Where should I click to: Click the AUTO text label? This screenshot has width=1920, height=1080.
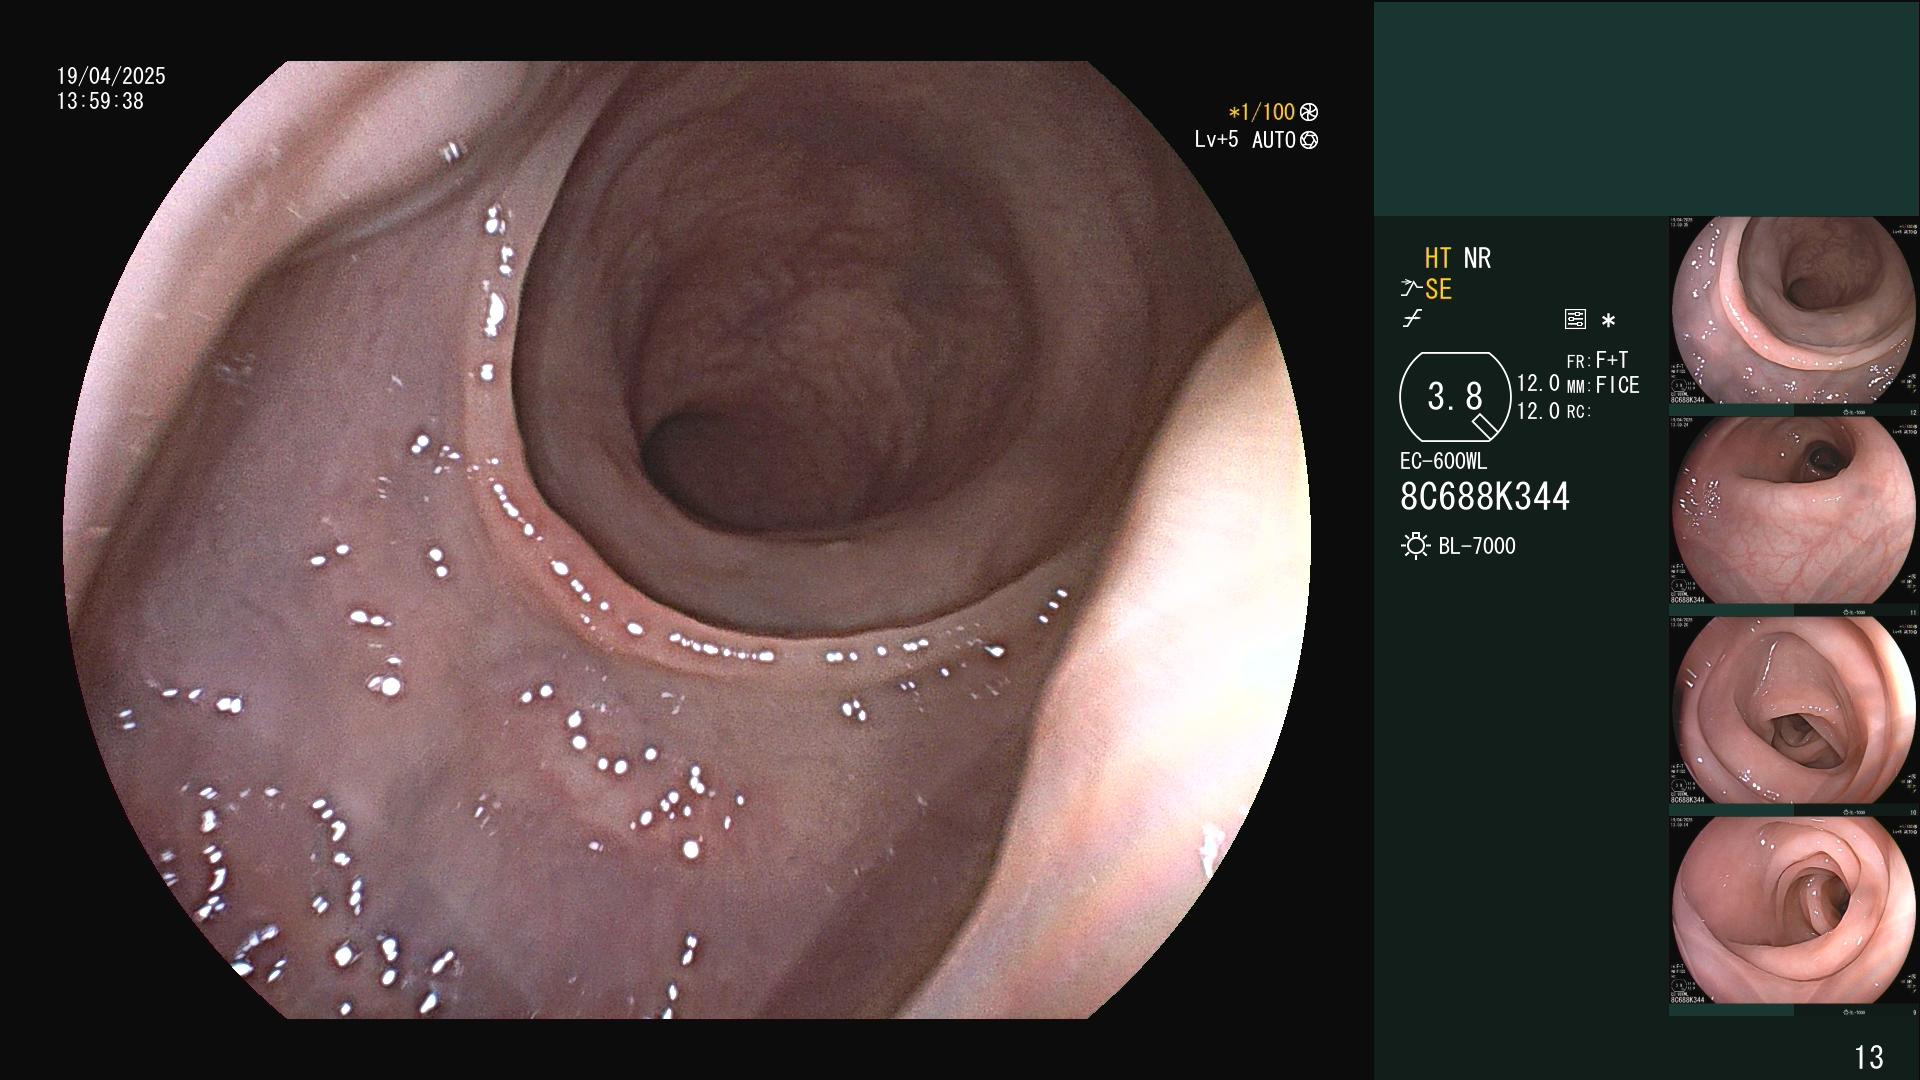(x=1274, y=140)
